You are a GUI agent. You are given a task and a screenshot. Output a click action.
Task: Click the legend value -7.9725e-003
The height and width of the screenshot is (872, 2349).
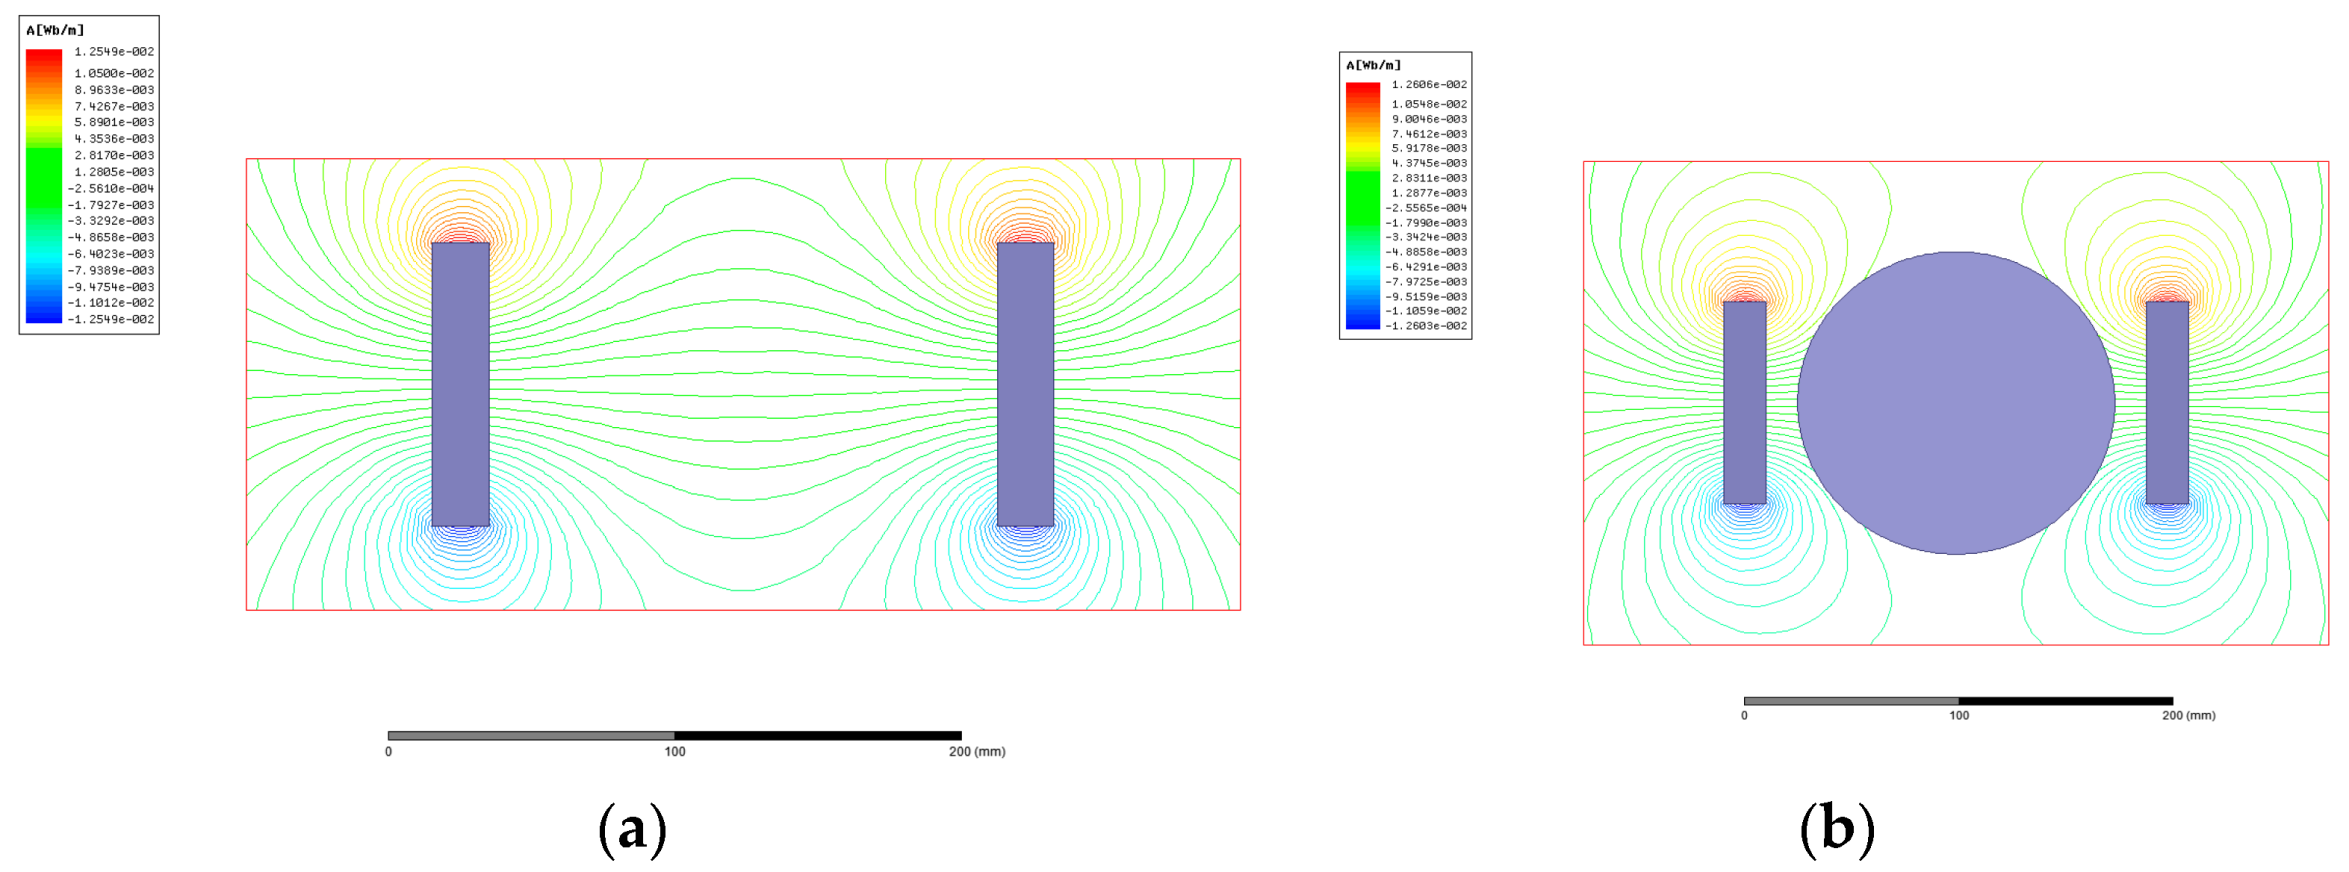click(x=1426, y=282)
